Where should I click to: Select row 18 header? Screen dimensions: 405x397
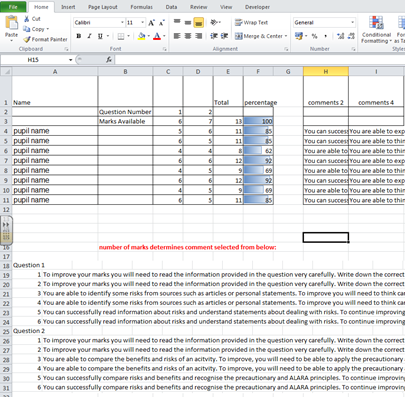coord(6,266)
